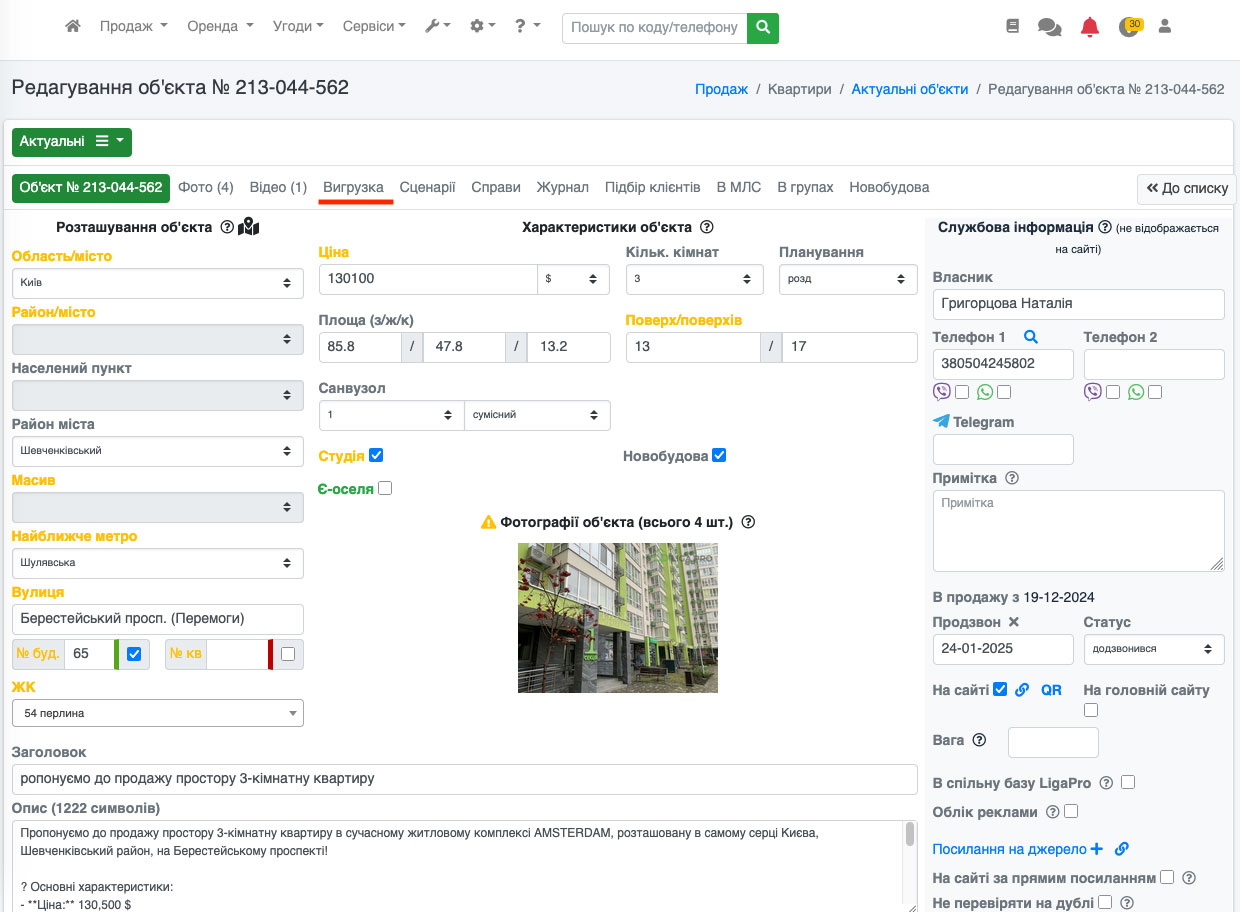Screen dimensions: 1240x912
Task: Open the Статус dropdown
Action: pyautogui.click(x=1153, y=649)
